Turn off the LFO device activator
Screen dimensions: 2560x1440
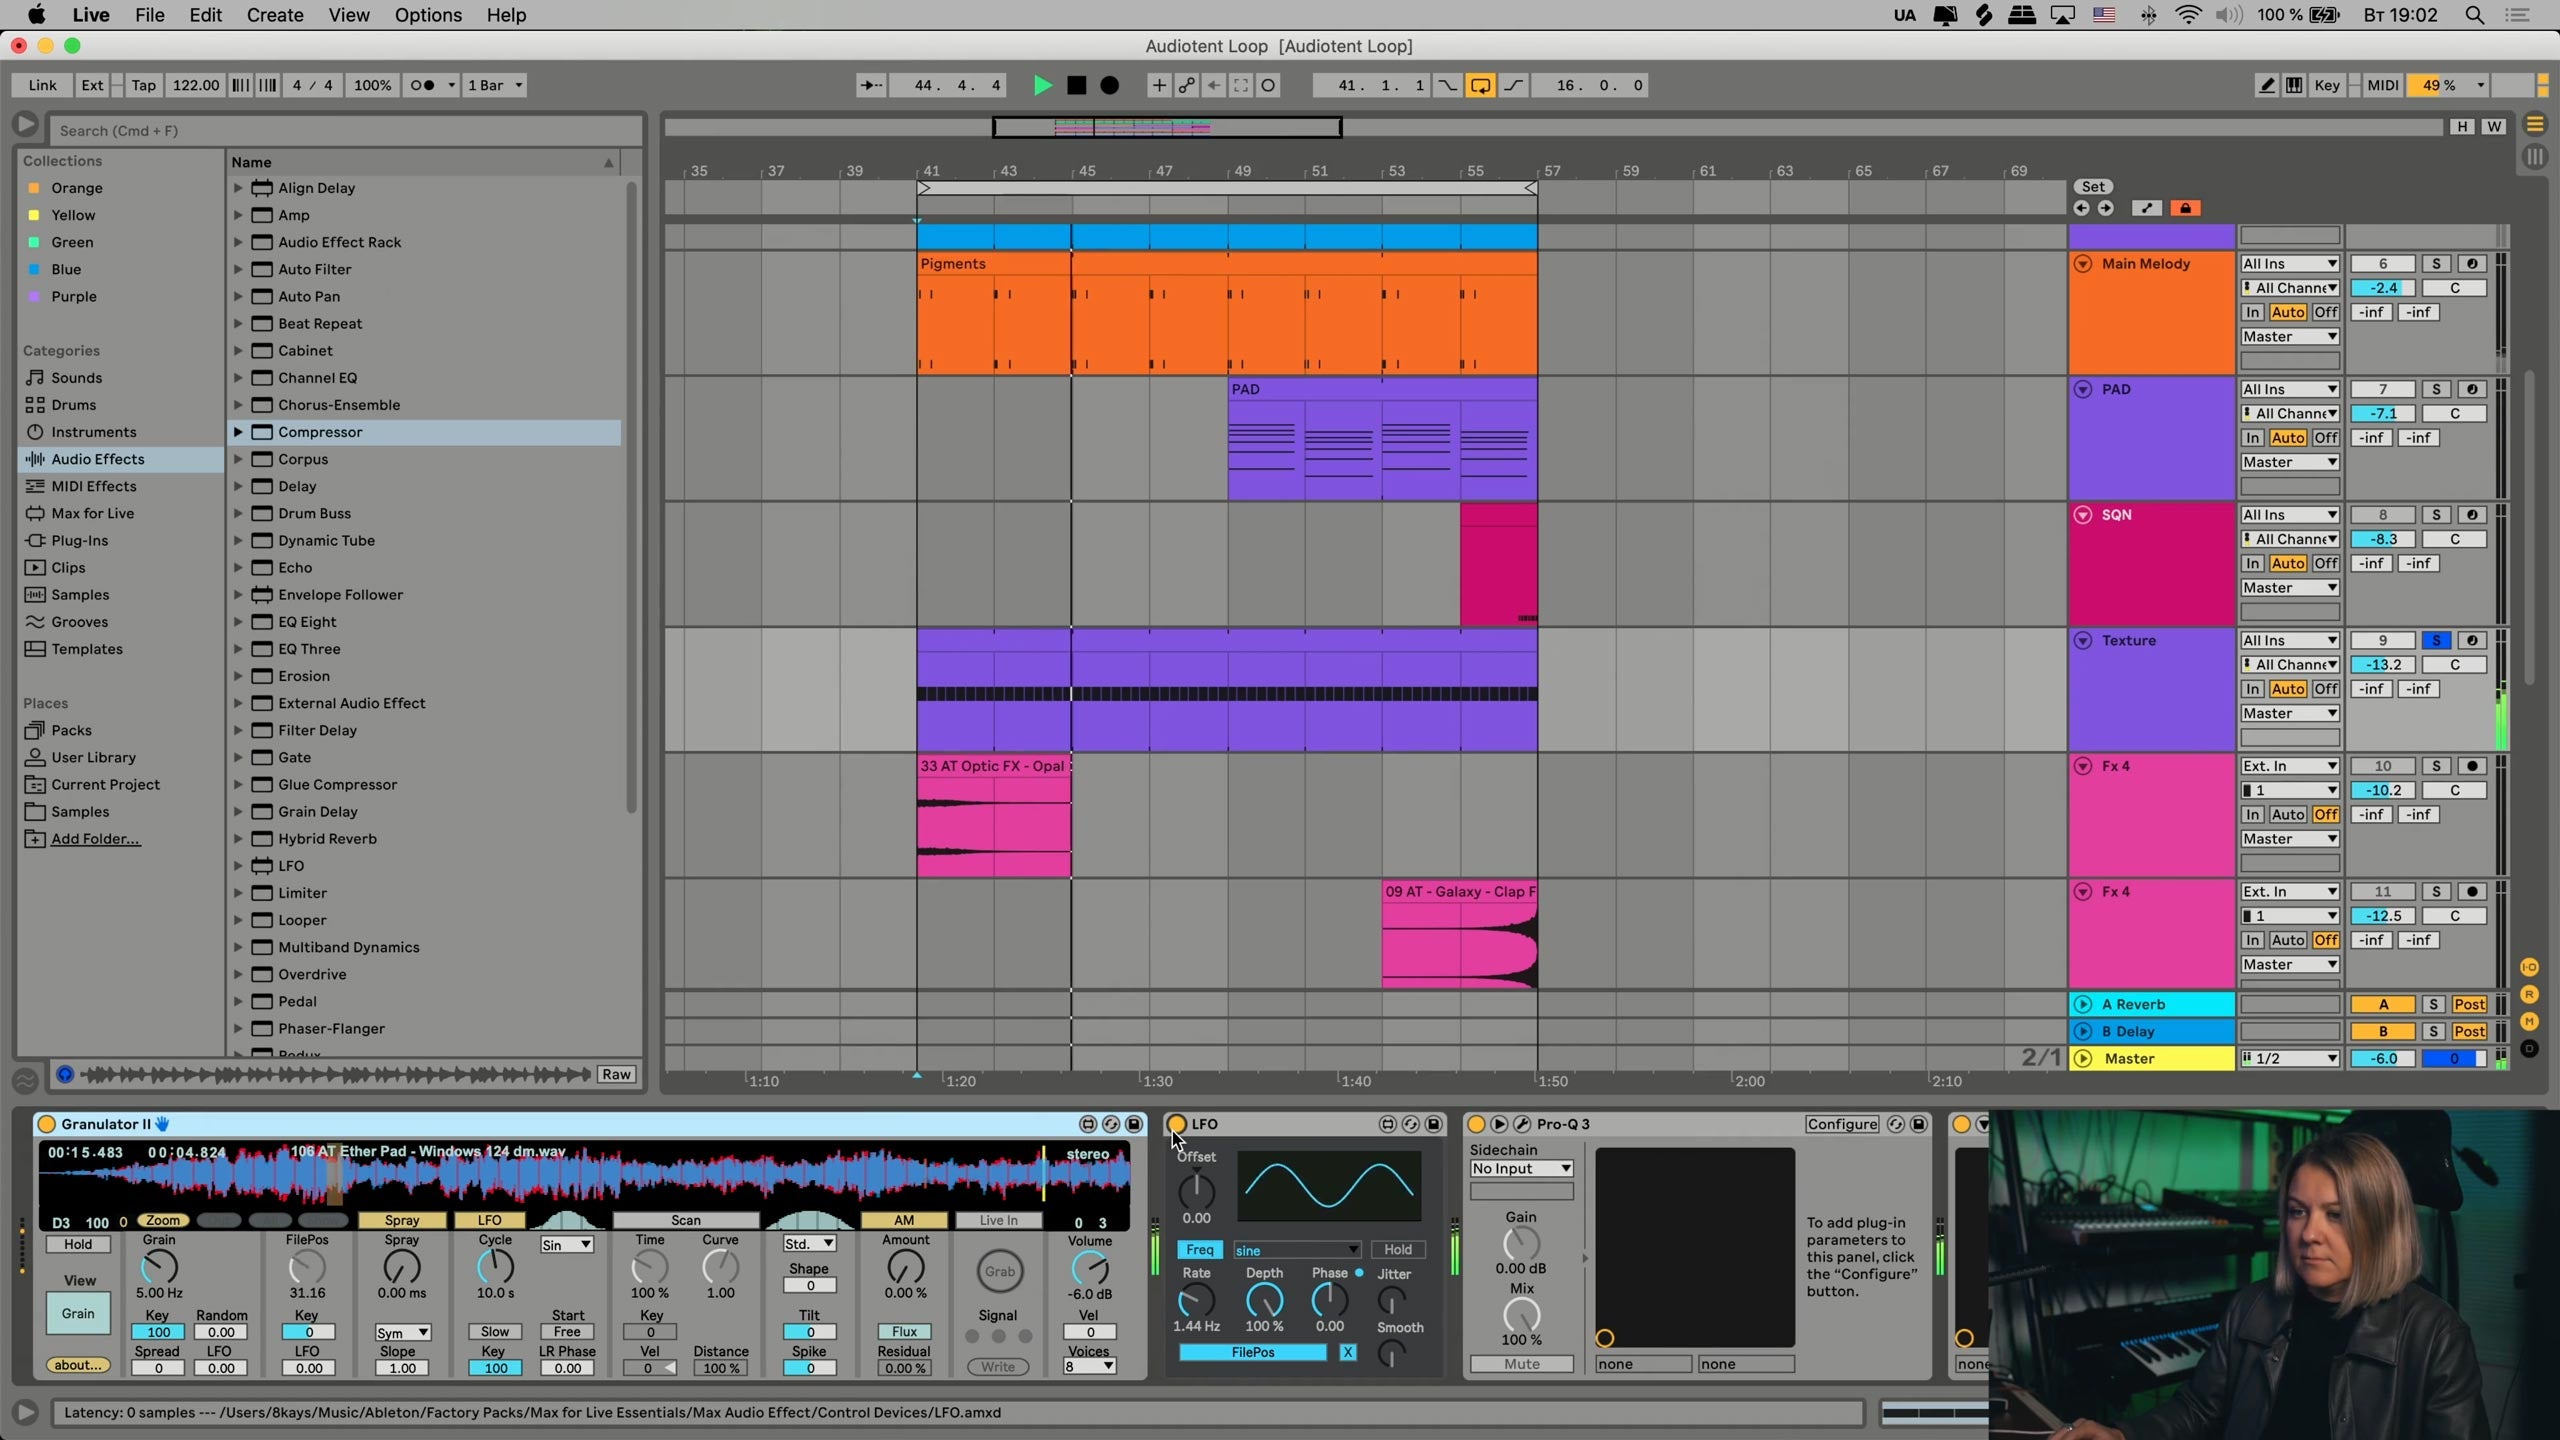coord(1177,1124)
